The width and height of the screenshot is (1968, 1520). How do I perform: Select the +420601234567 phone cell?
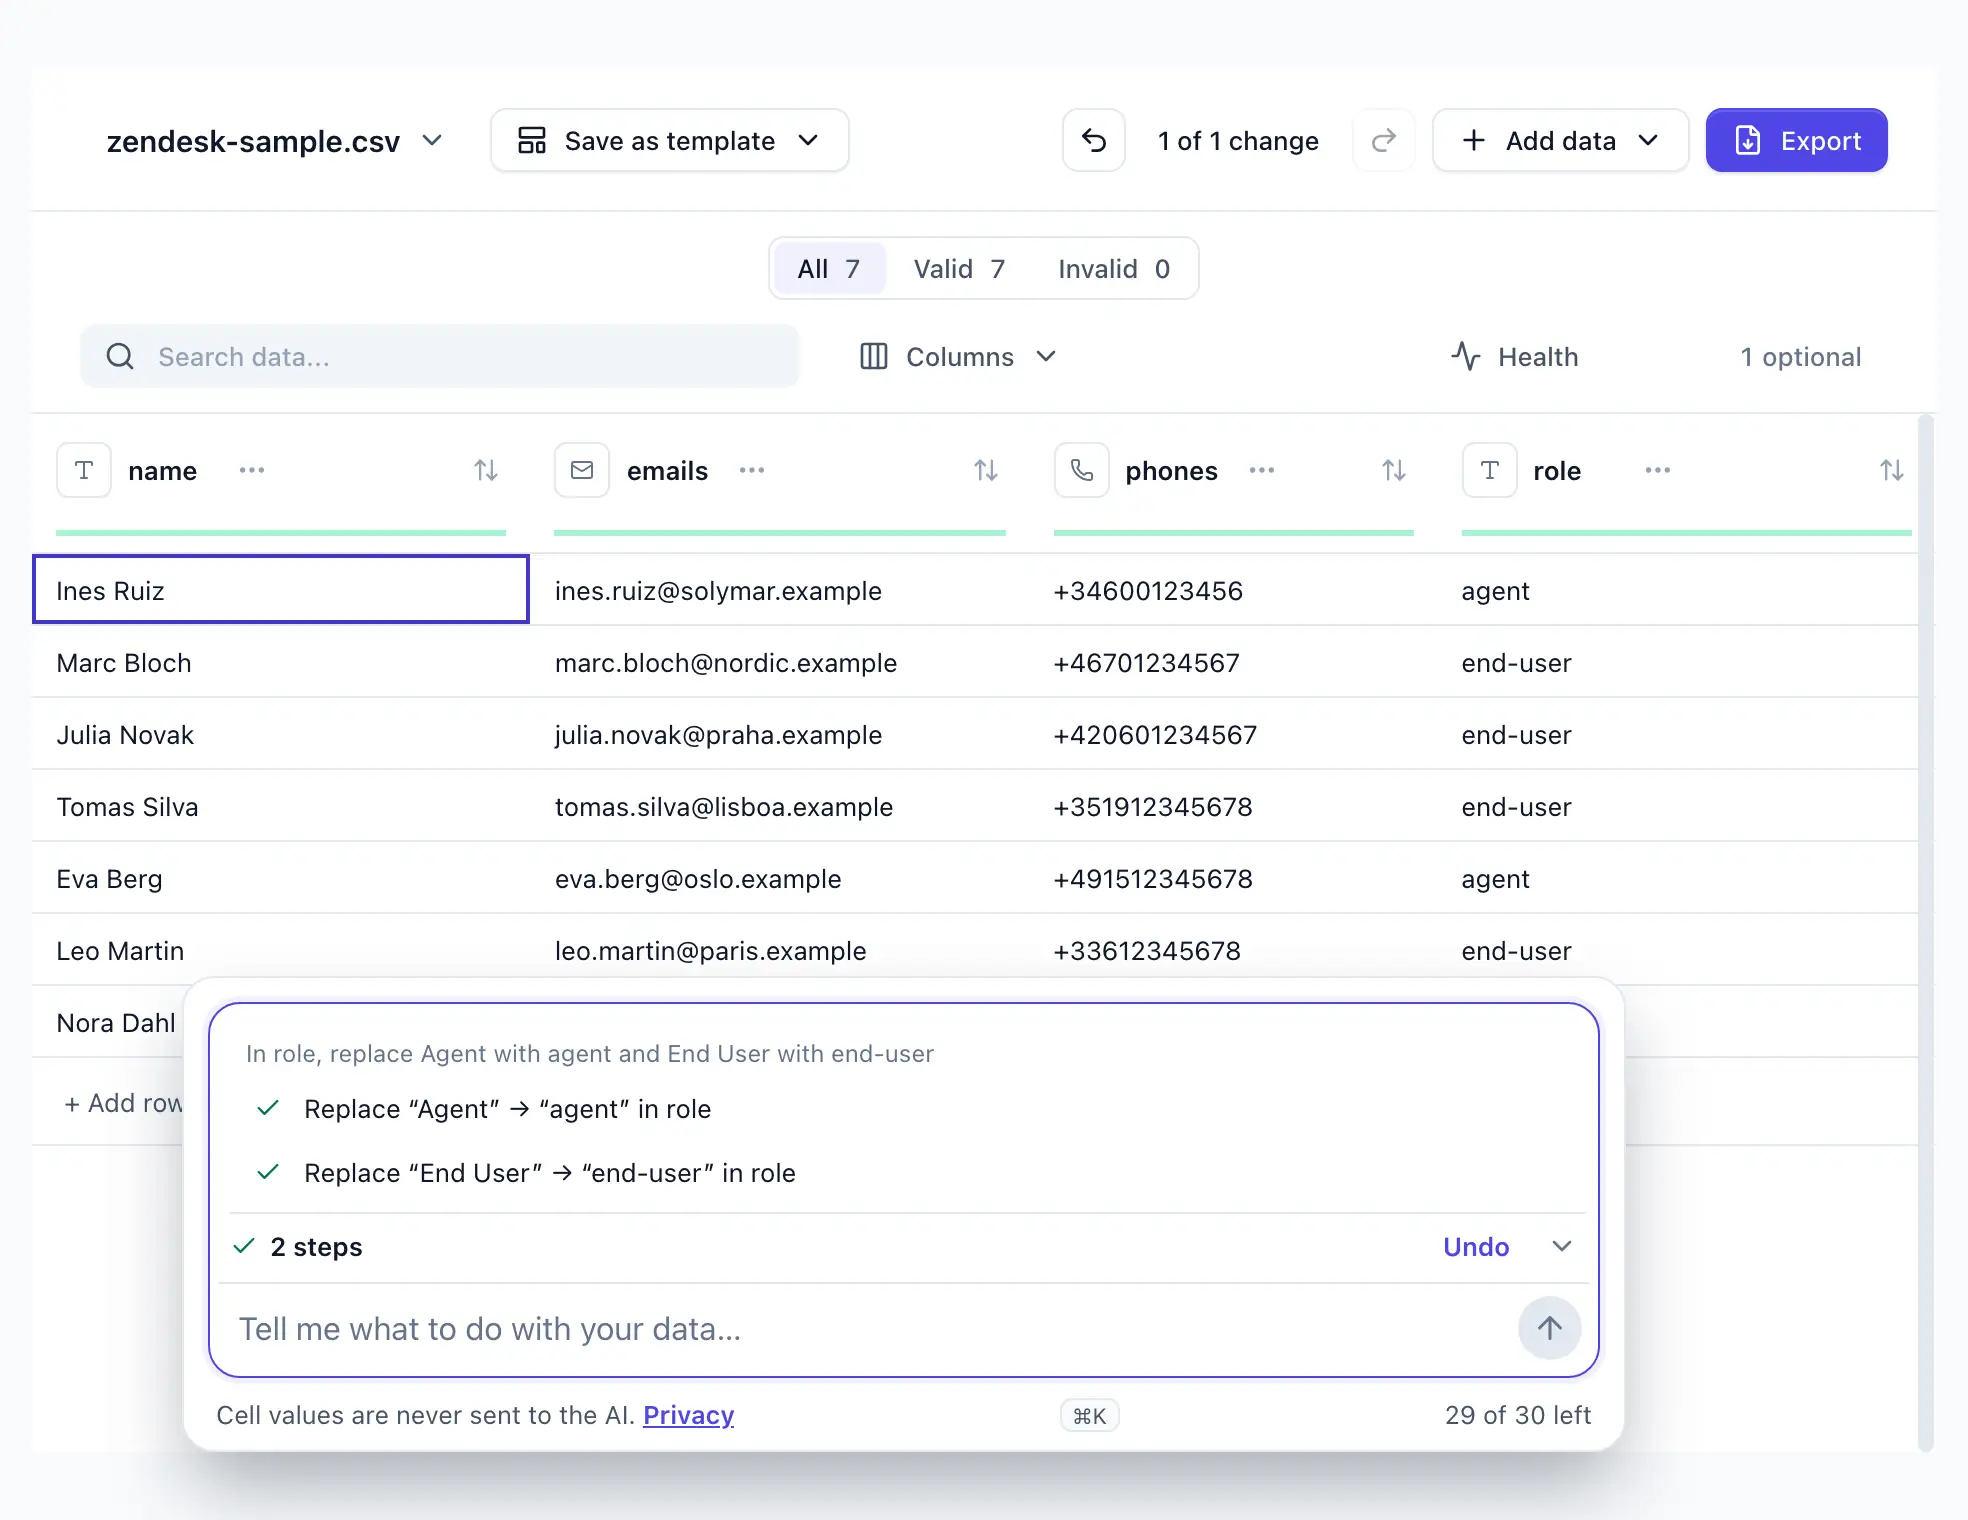(x=1234, y=734)
